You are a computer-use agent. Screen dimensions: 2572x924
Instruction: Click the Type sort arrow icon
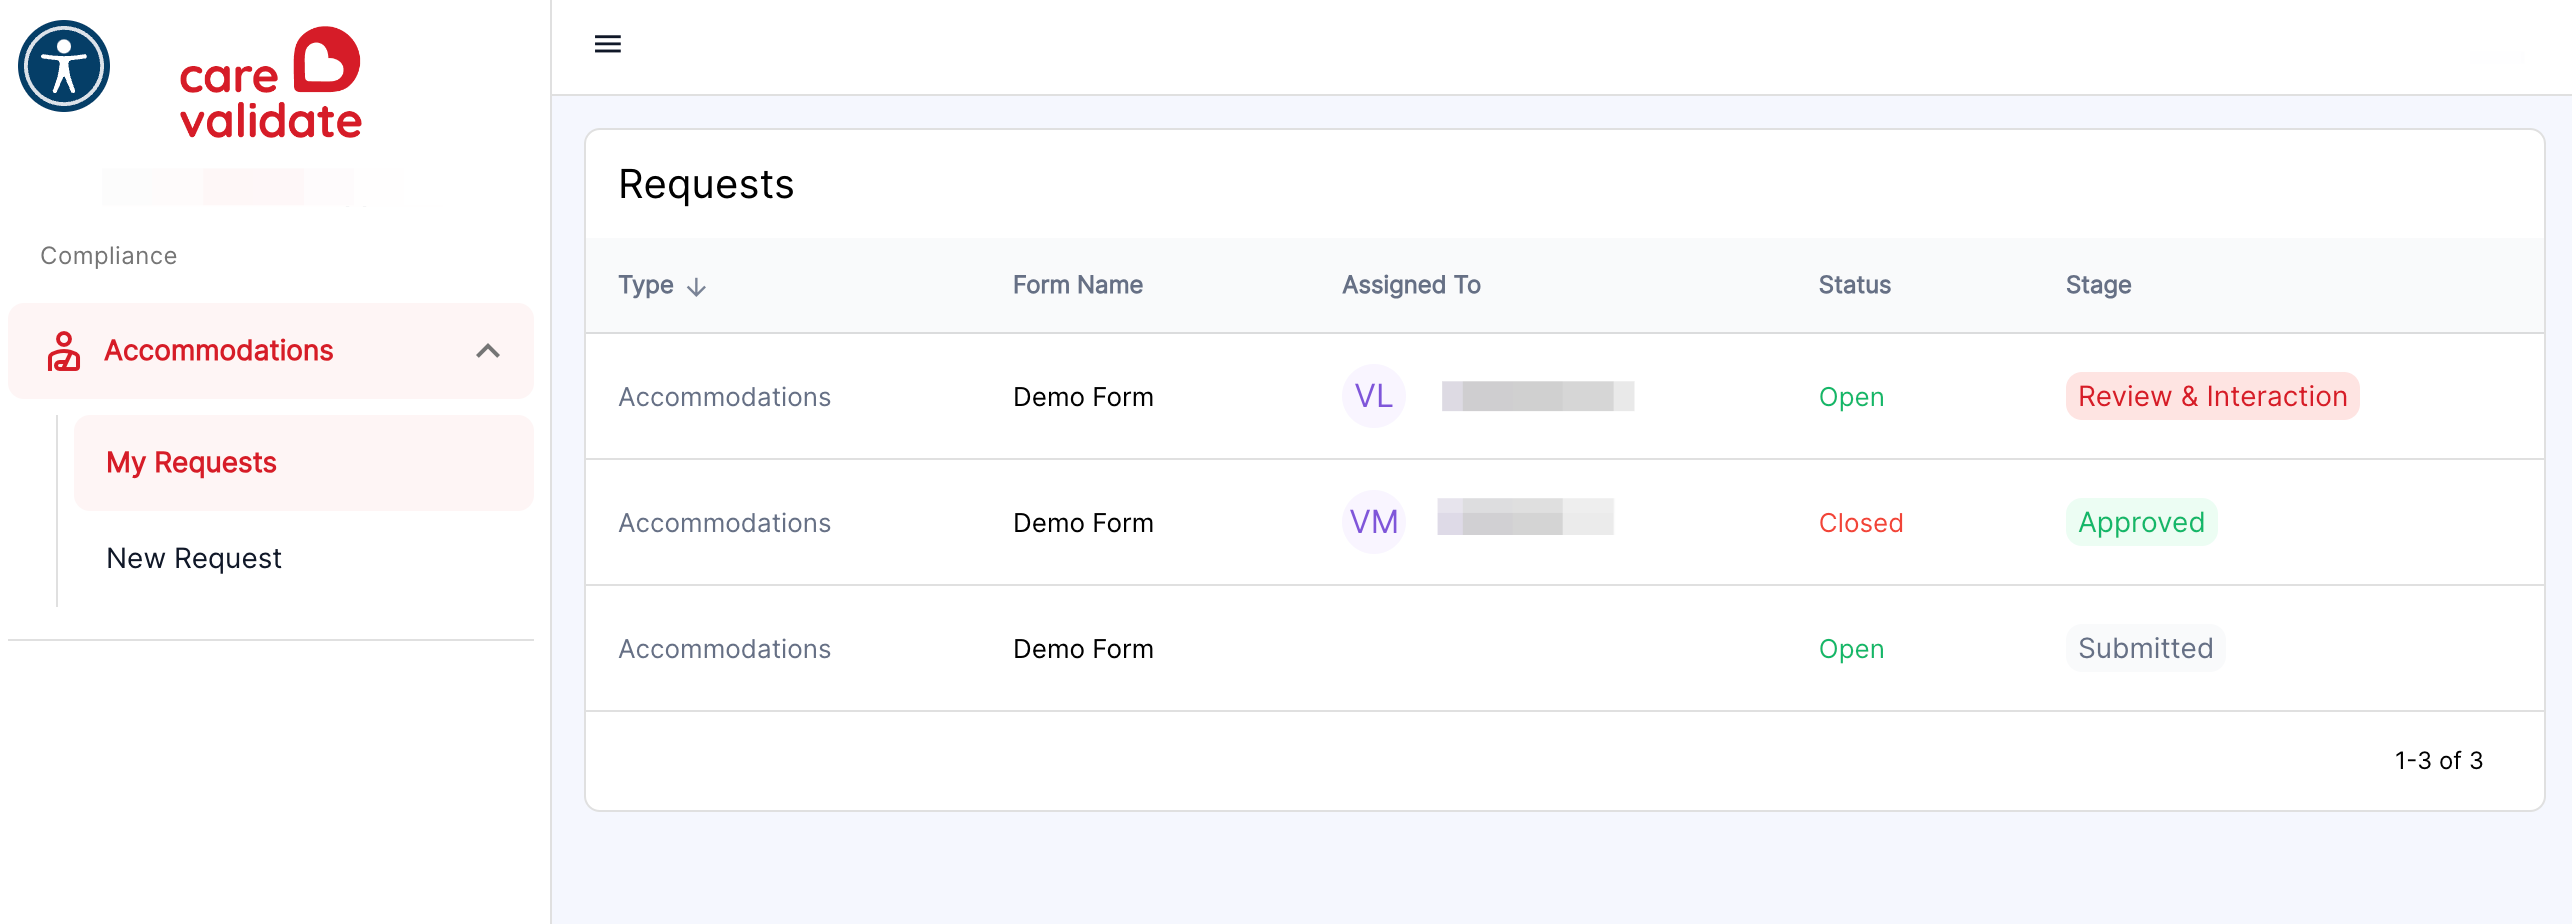[697, 287]
